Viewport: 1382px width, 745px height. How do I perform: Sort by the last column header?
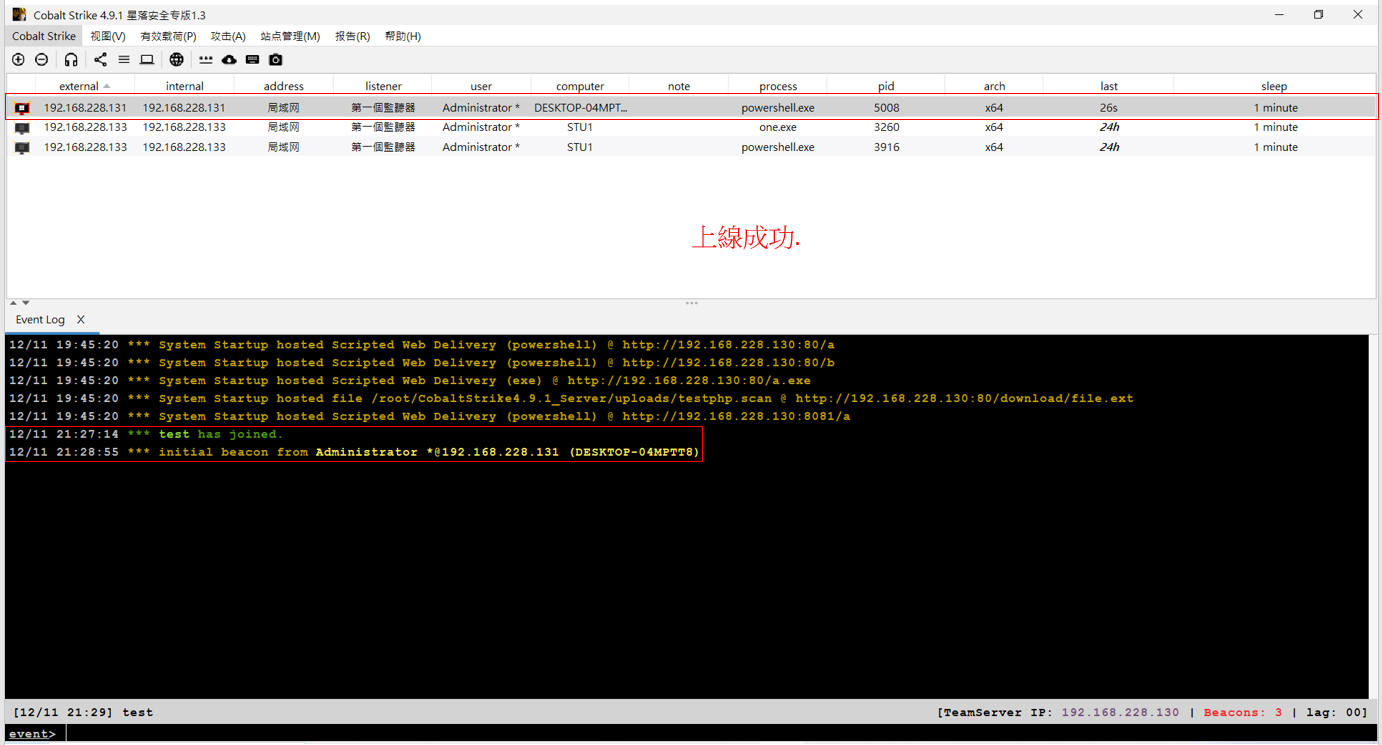point(1109,87)
